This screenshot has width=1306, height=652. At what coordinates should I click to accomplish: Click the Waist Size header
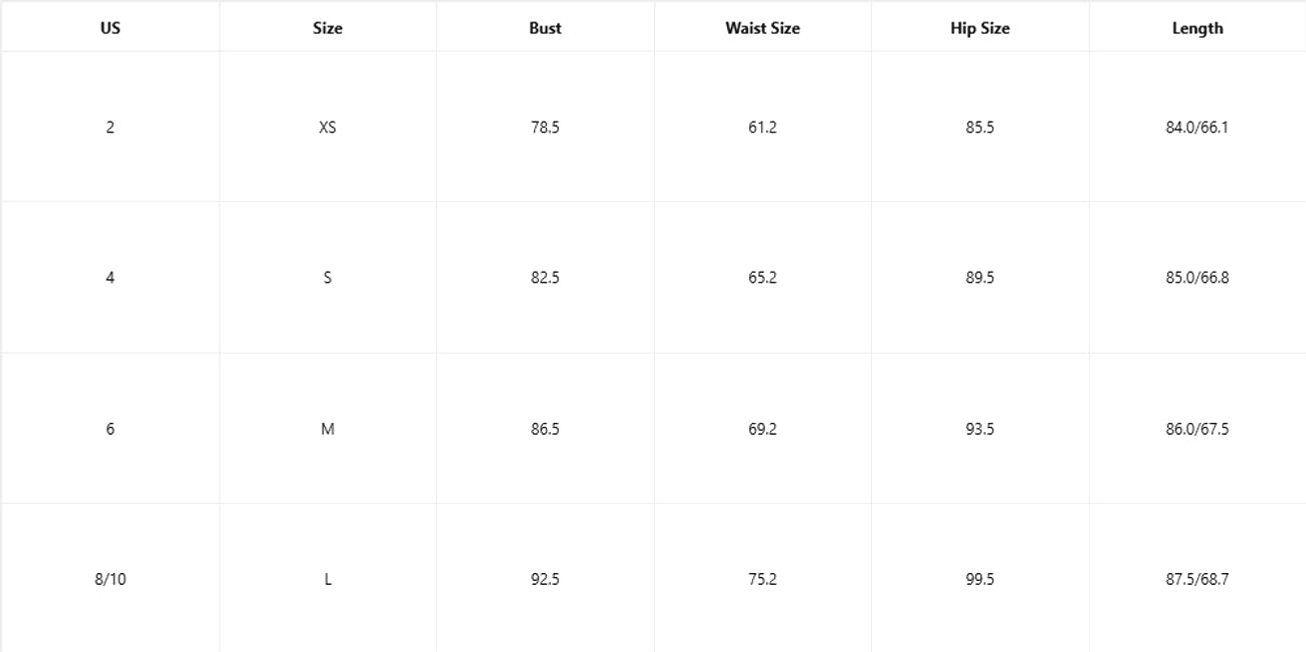click(762, 28)
